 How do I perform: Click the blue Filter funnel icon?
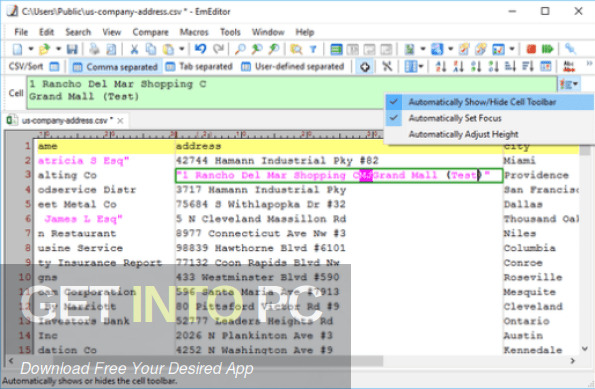313,49
